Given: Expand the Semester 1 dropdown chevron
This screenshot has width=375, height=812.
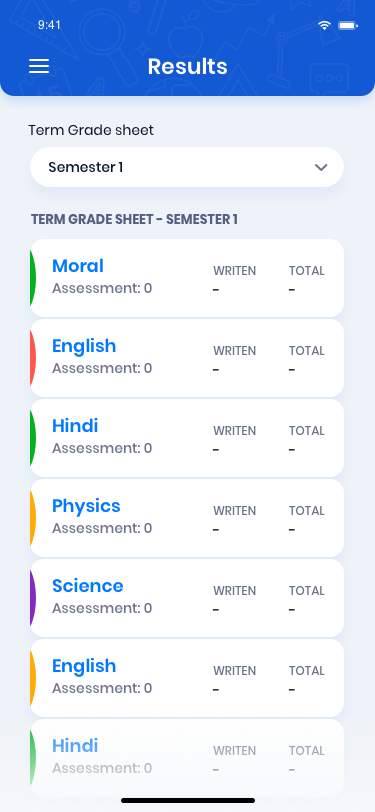Looking at the screenshot, I should (321, 167).
